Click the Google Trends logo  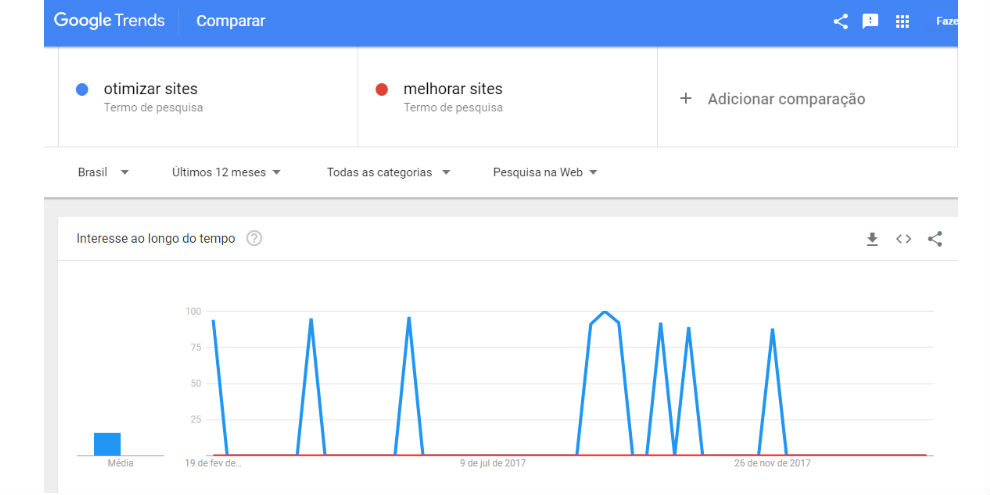pyautogui.click(x=109, y=21)
